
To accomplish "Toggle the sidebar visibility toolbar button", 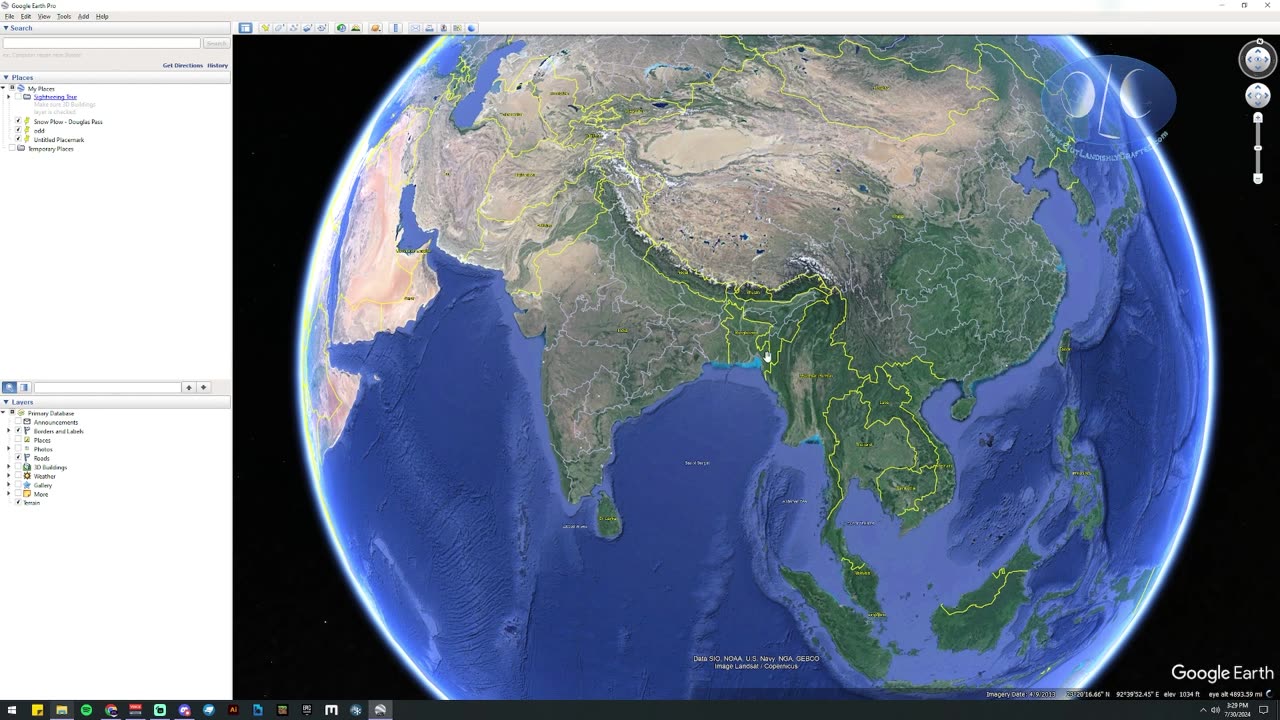I will [245, 28].
